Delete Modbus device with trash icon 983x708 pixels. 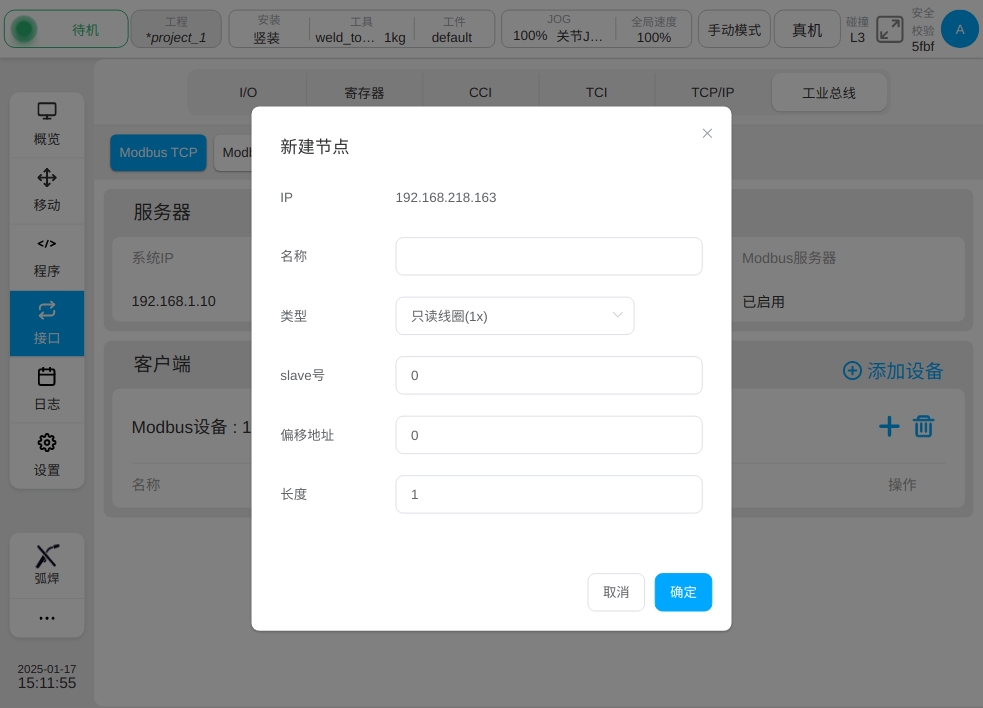coord(923,427)
